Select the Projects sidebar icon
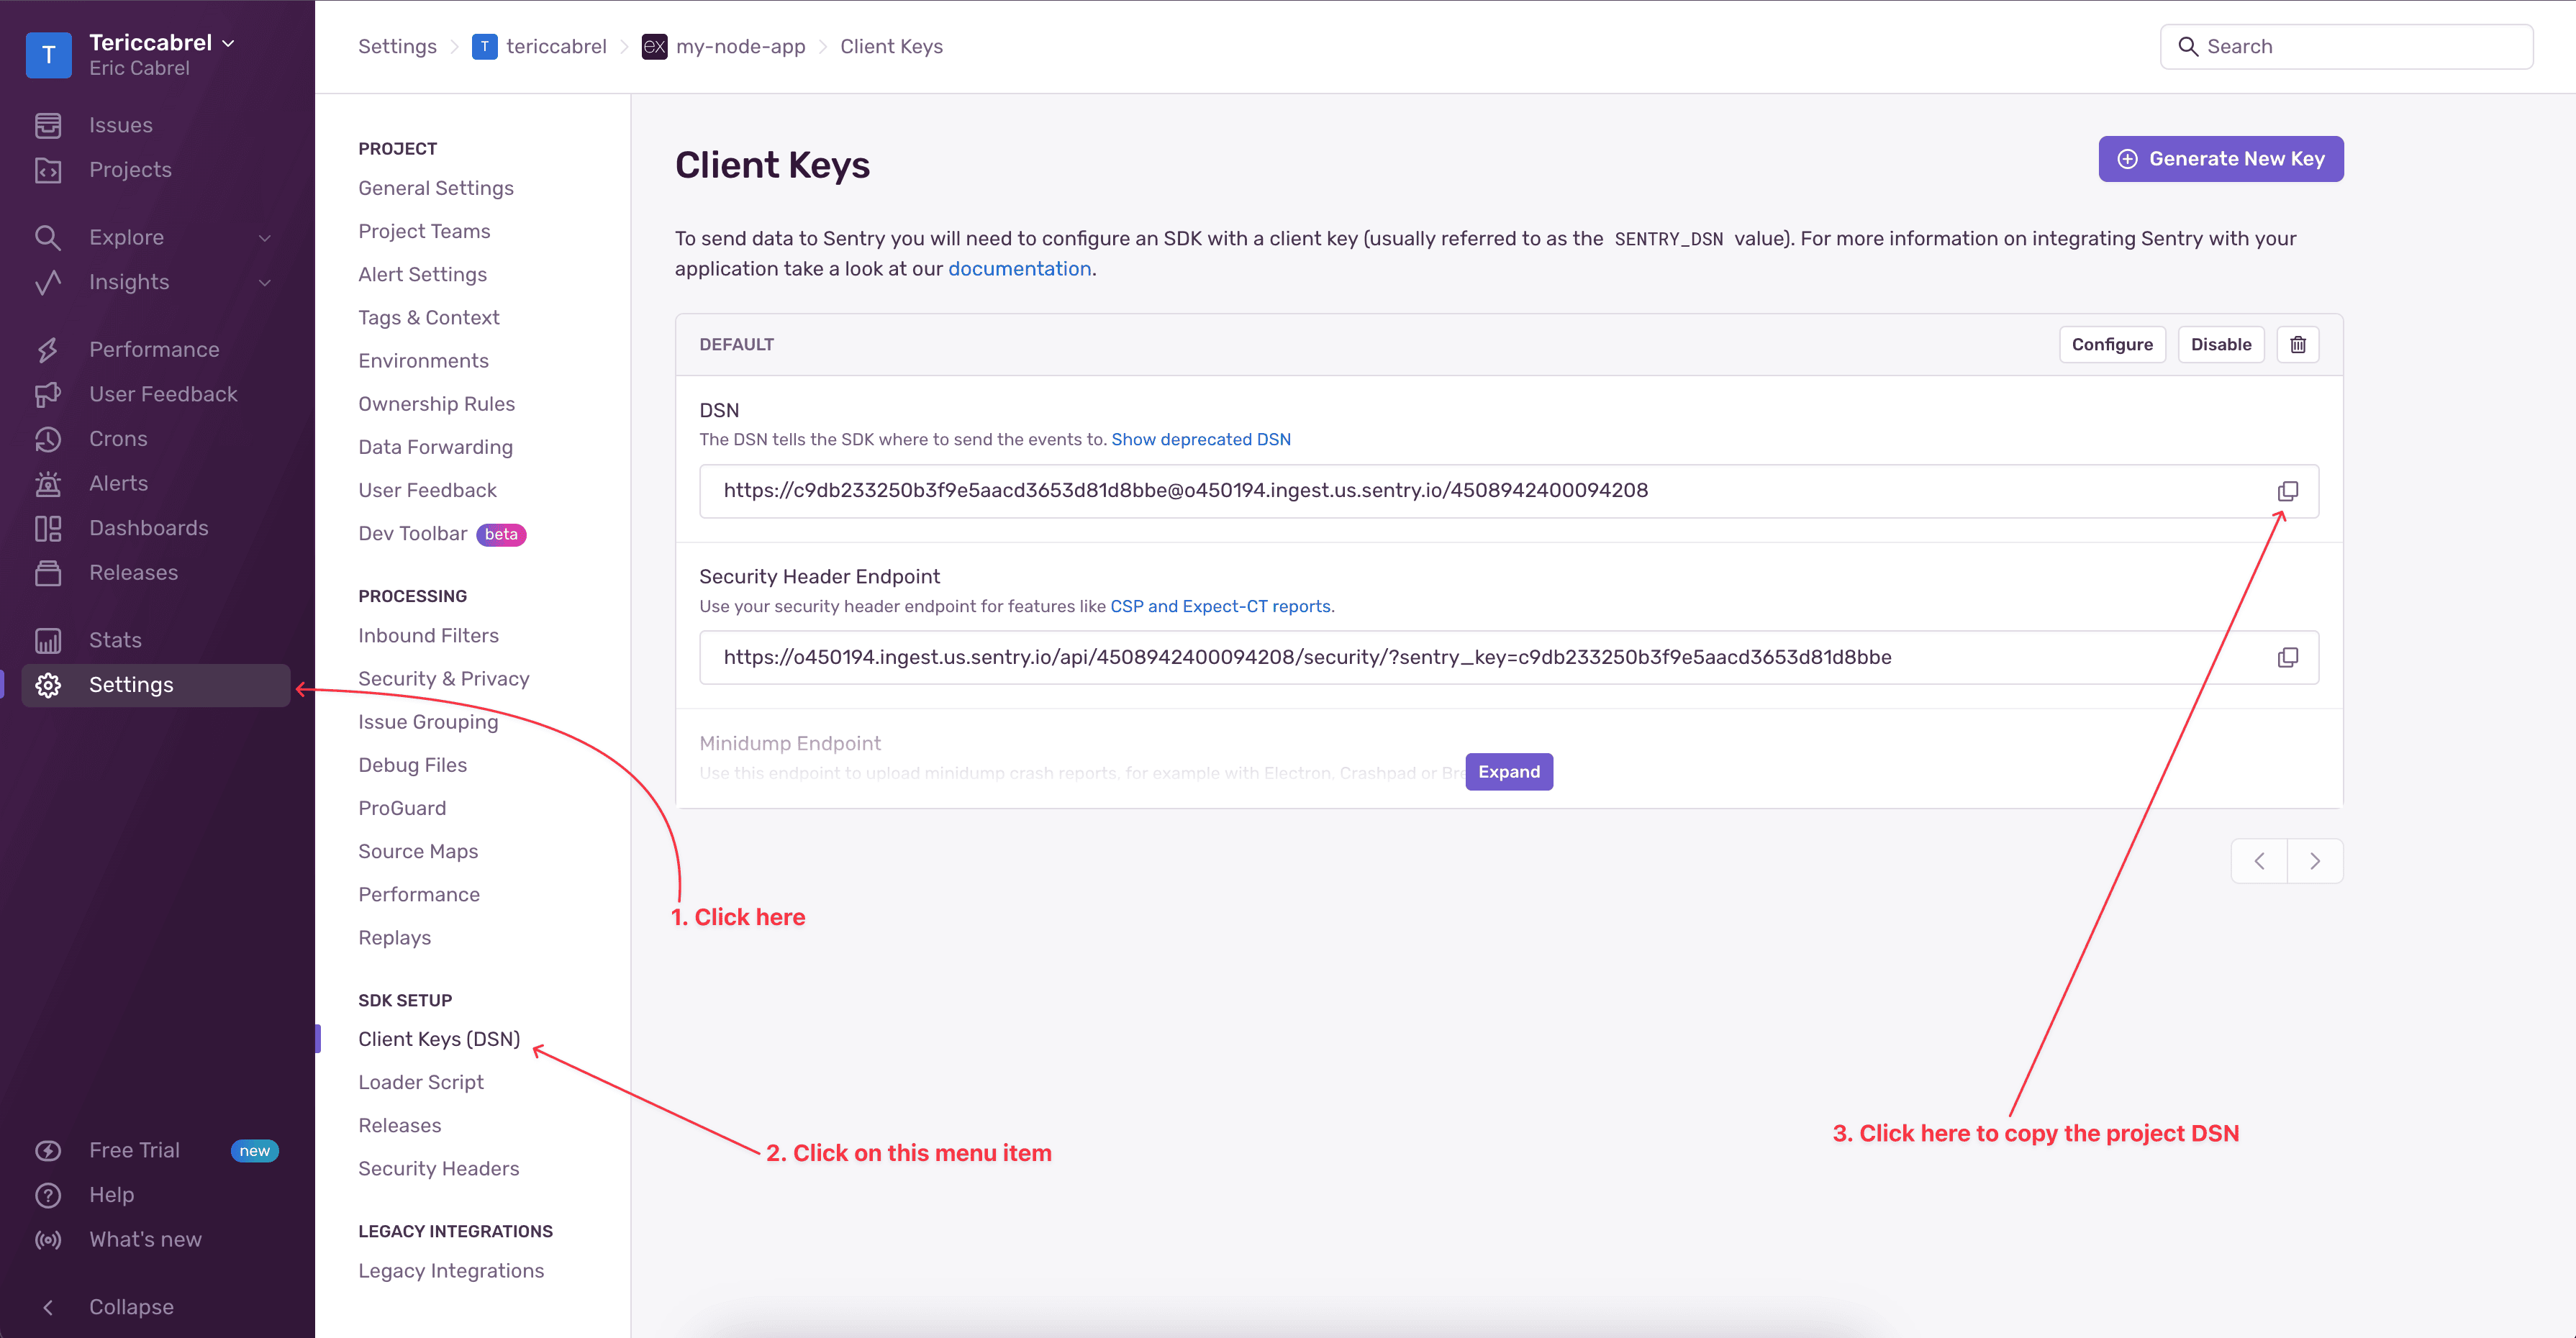2576x1338 pixels. [130, 169]
